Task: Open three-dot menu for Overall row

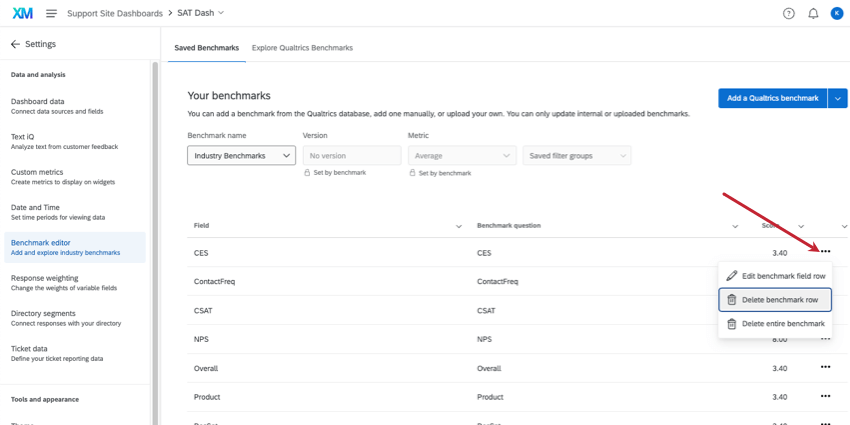Action: coord(825,368)
